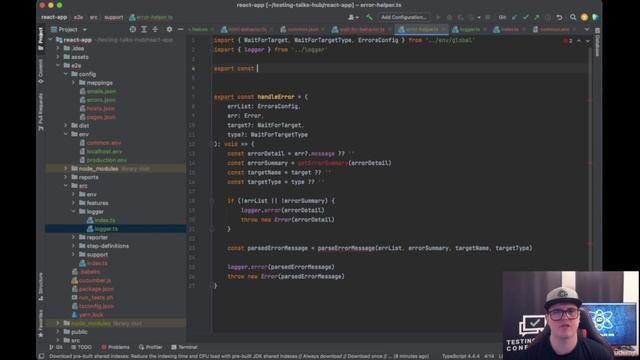Viewport: 640px width, 360px height.
Task: Open the Git tool window tab at bottom
Action: 56,347
